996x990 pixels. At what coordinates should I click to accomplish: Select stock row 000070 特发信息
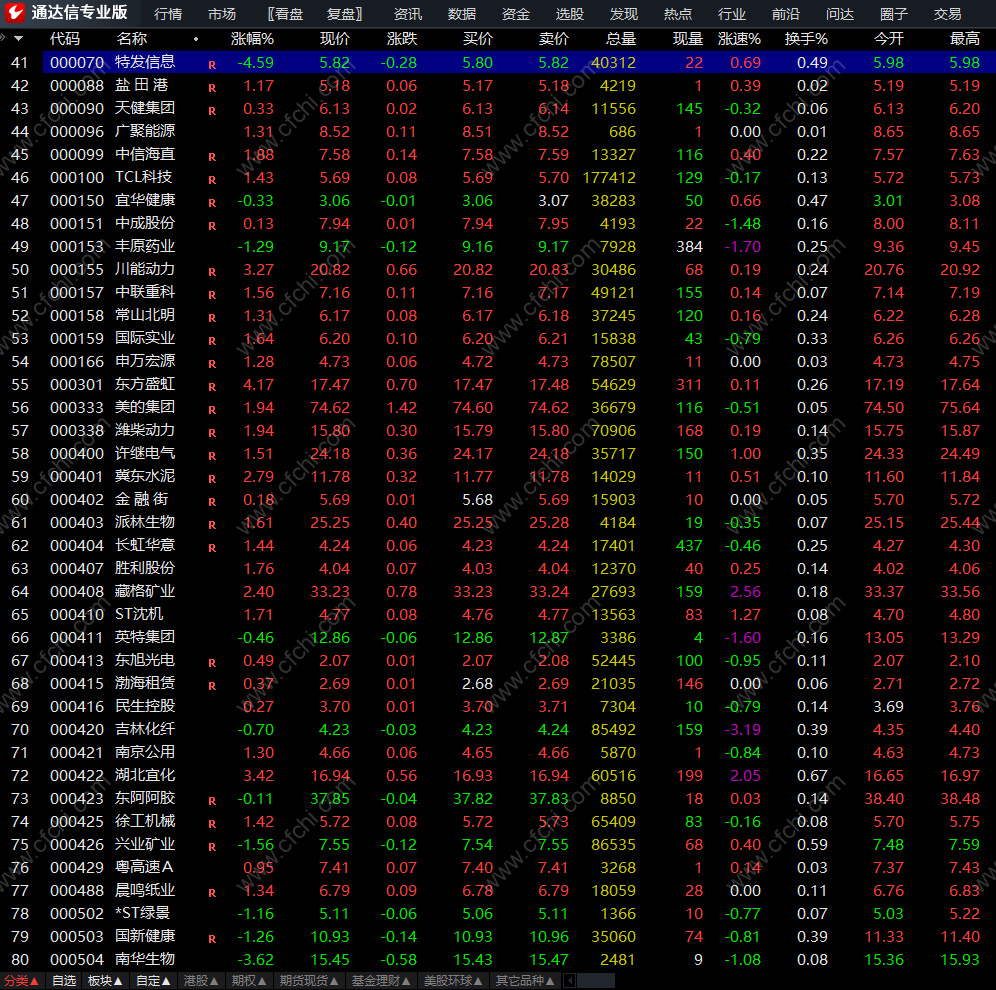click(498, 62)
